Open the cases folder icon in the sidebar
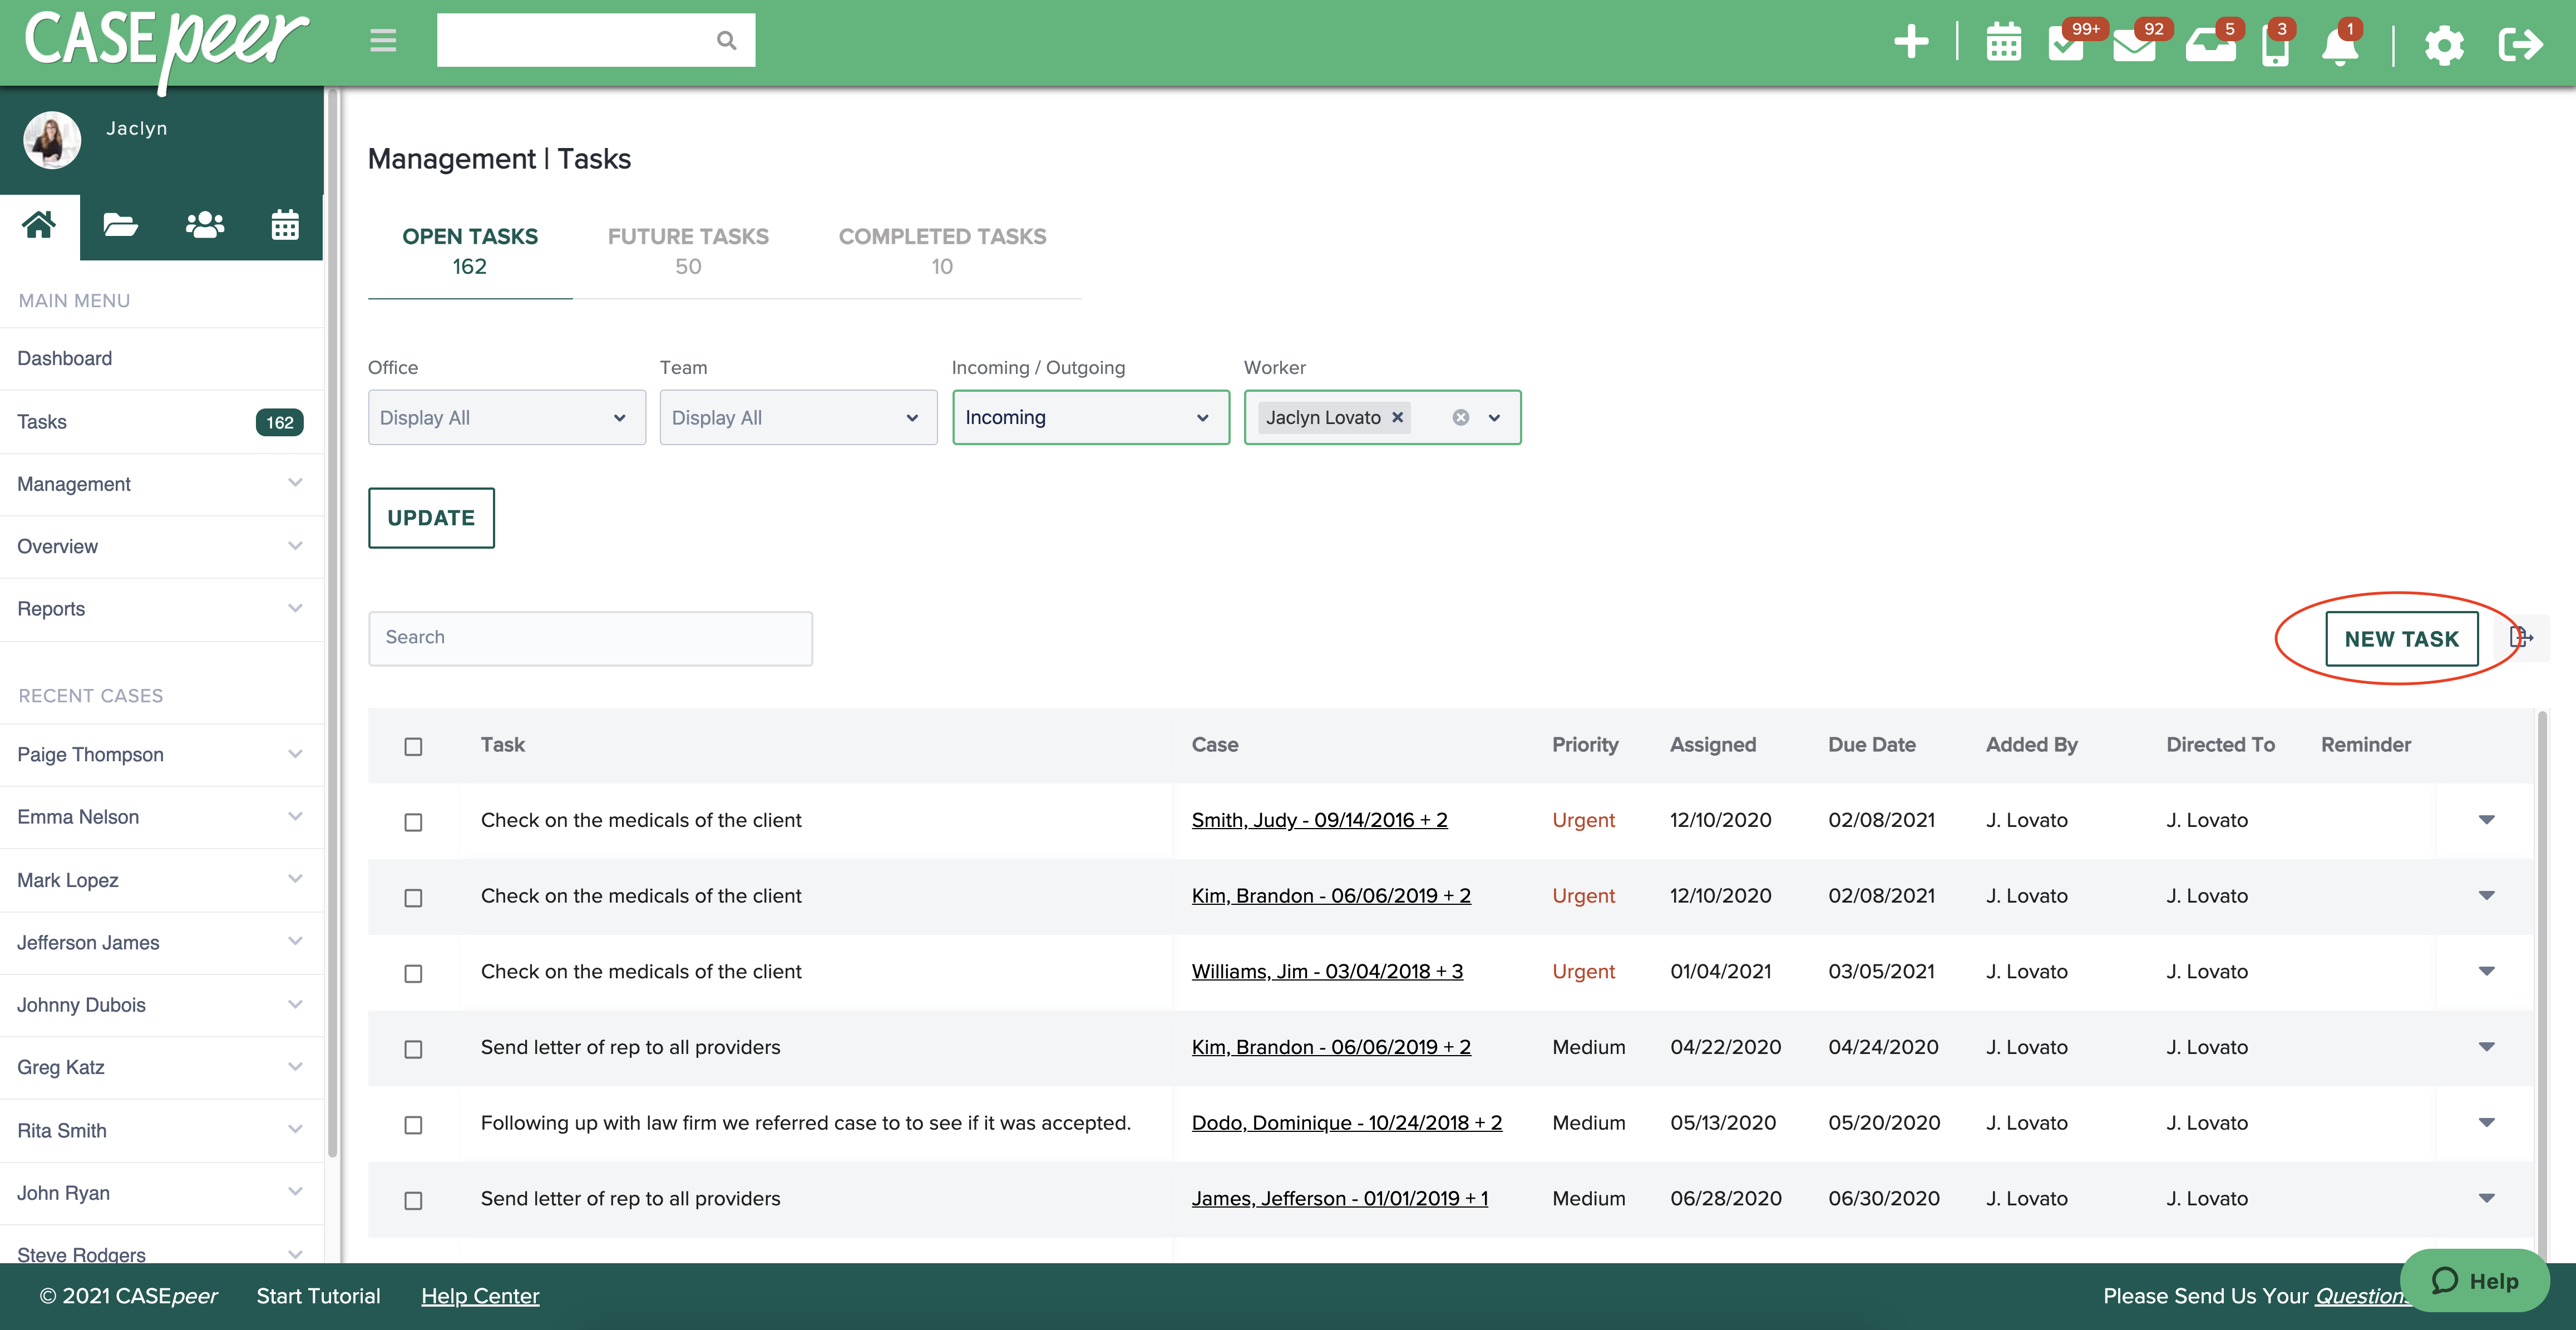The height and width of the screenshot is (1330, 2576). (x=120, y=225)
